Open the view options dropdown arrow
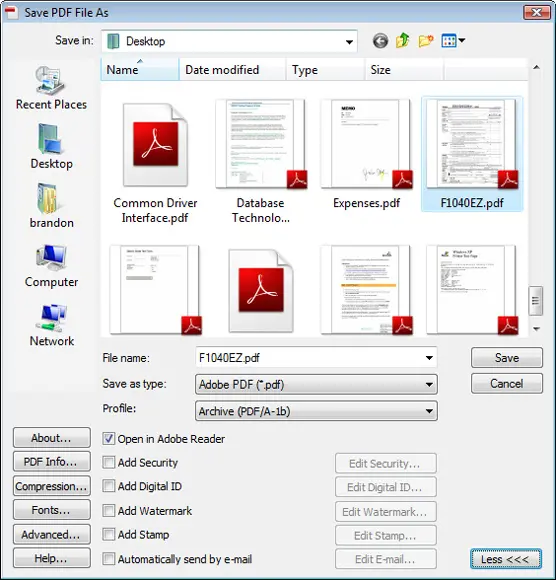The image size is (556, 580). pos(462,40)
